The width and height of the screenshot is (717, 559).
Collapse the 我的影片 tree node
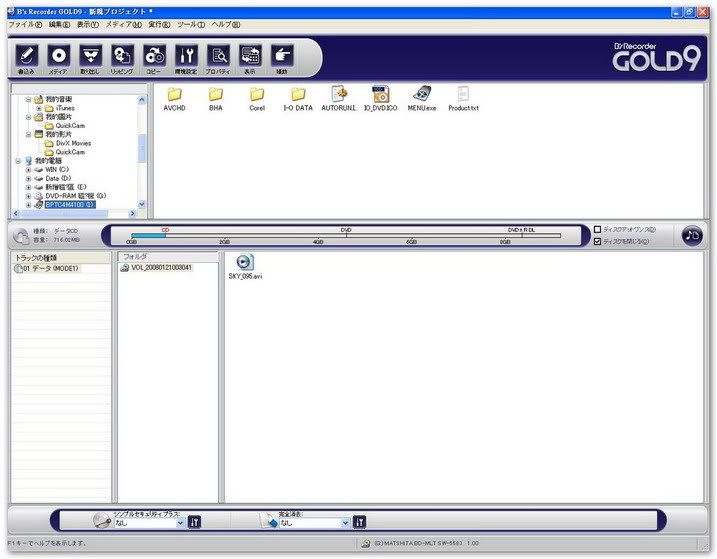point(28,134)
